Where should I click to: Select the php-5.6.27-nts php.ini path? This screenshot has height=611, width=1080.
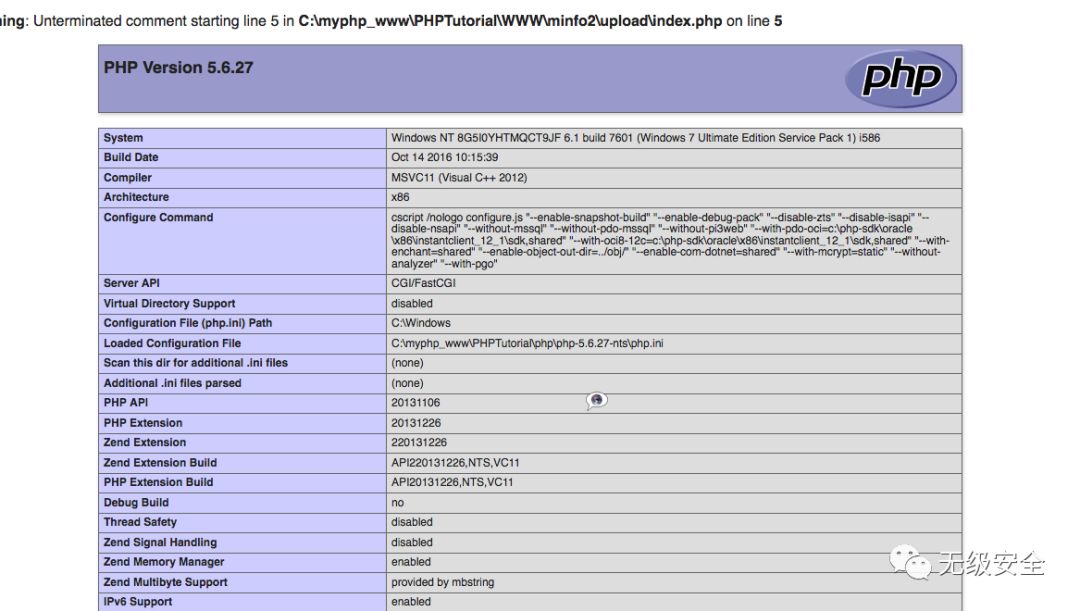point(527,343)
